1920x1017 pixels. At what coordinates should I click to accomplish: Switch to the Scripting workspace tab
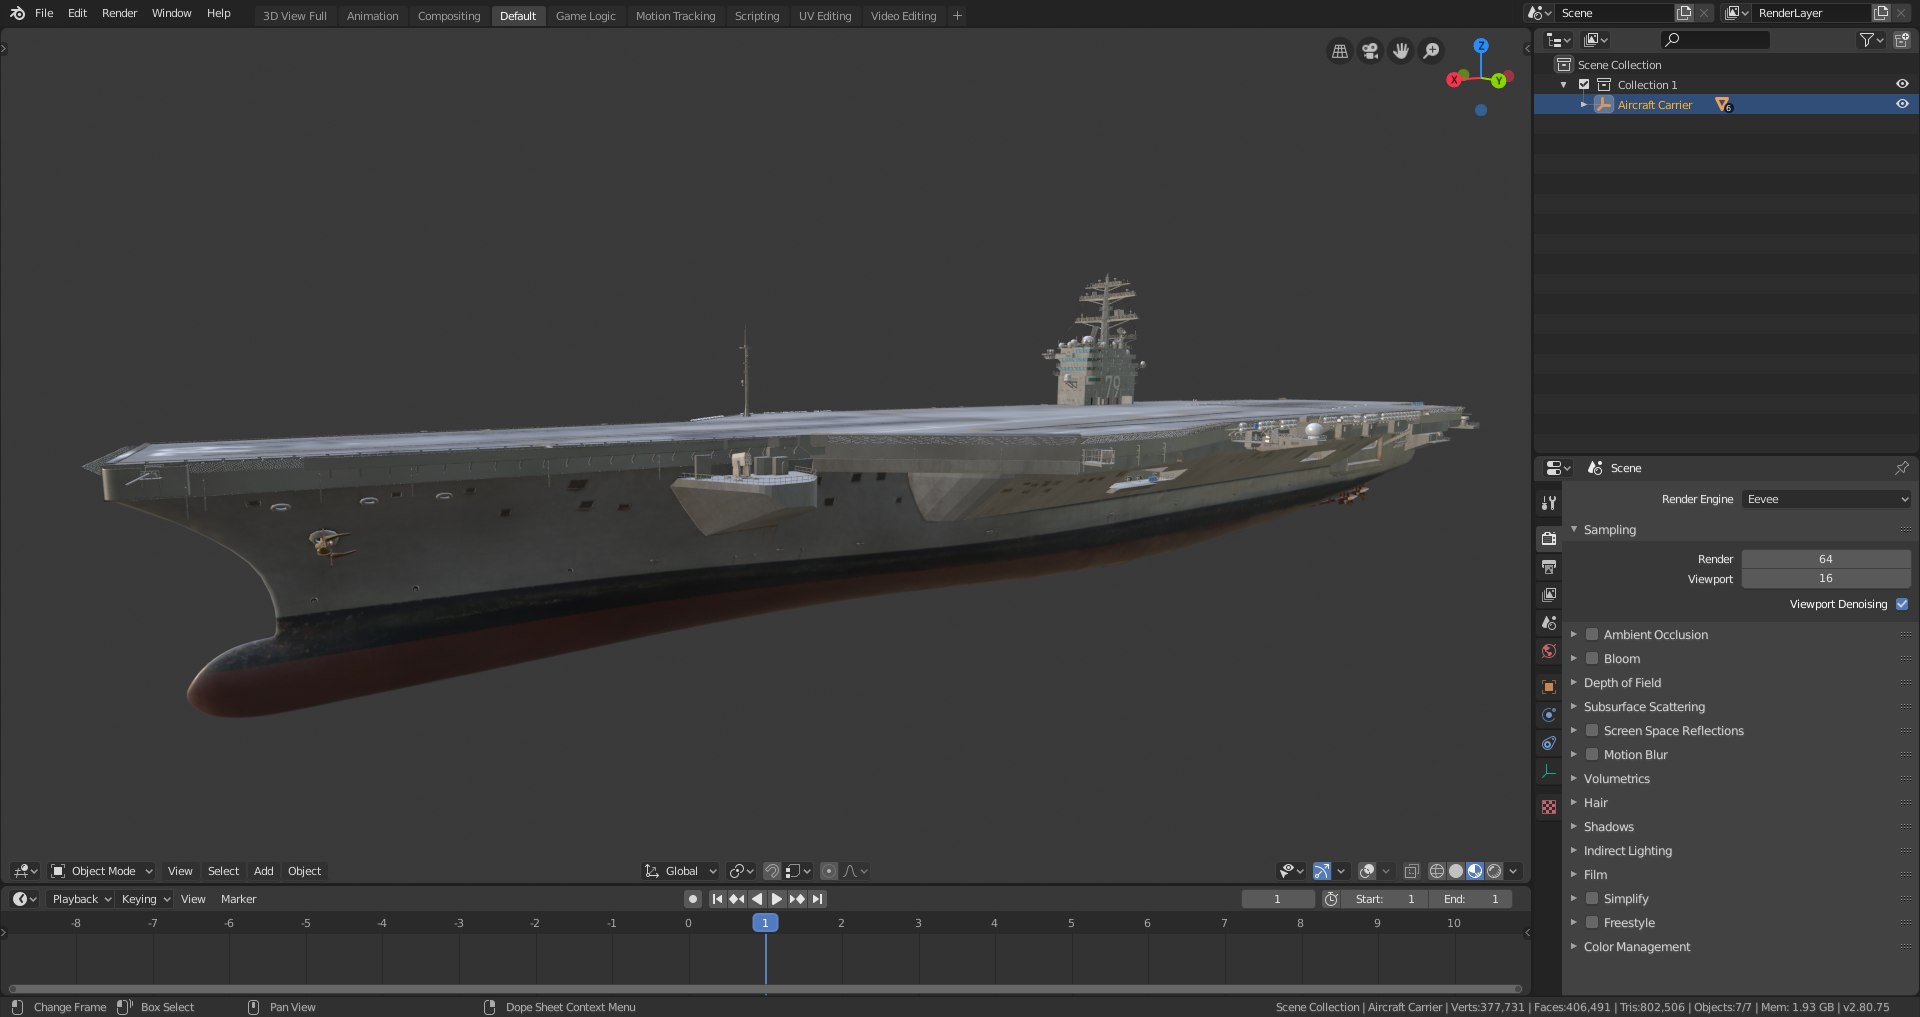pyautogui.click(x=757, y=16)
